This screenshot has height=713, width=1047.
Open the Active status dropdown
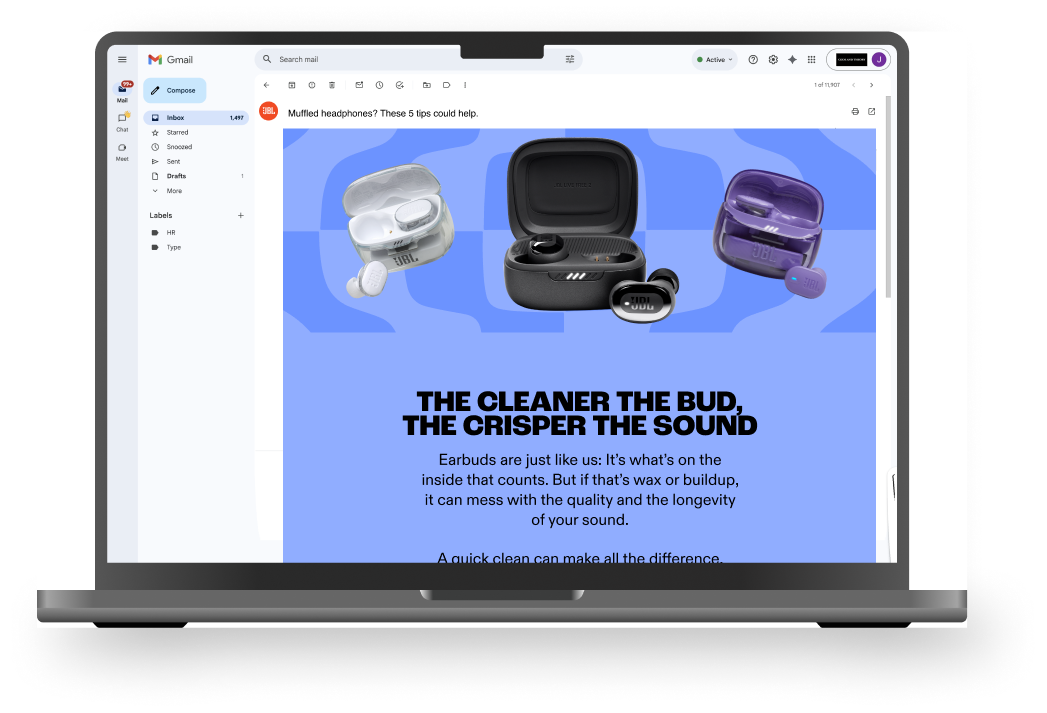point(714,59)
